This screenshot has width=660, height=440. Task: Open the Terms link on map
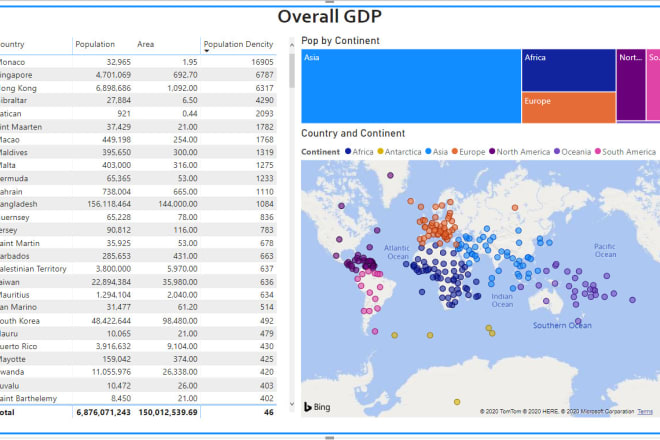(x=645, y=411)
